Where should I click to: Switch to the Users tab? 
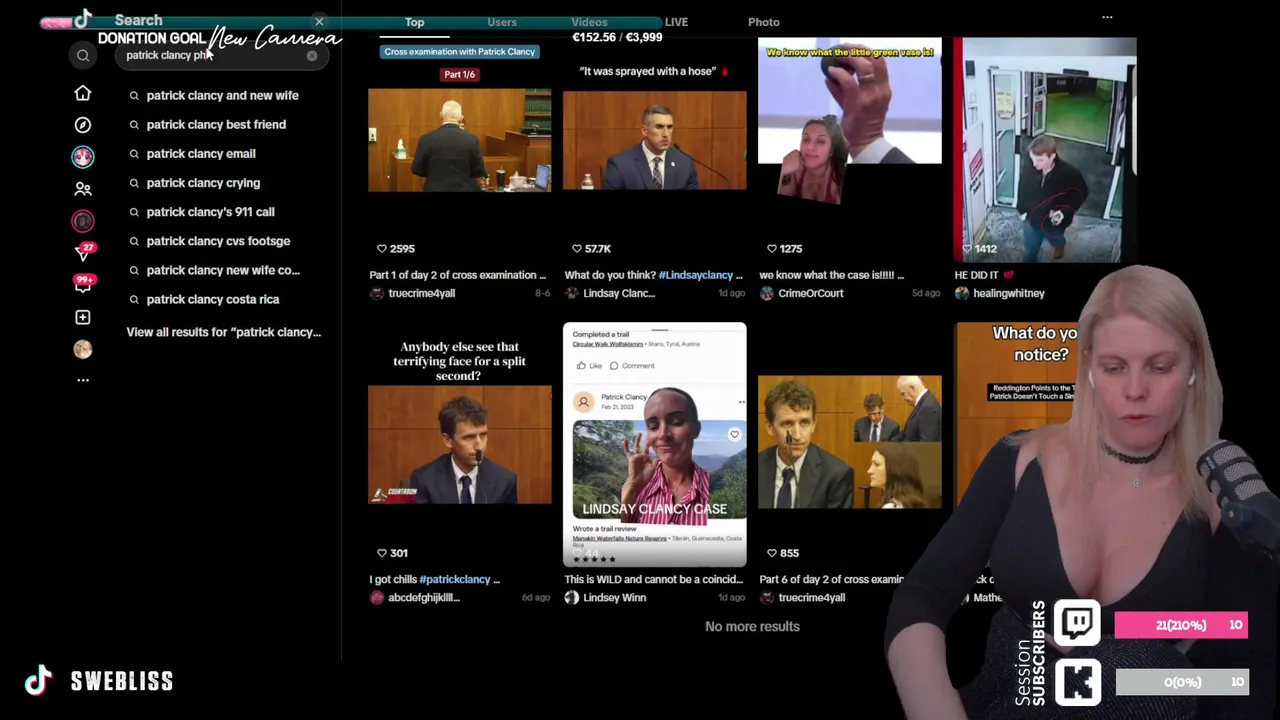tap(502, 22)
